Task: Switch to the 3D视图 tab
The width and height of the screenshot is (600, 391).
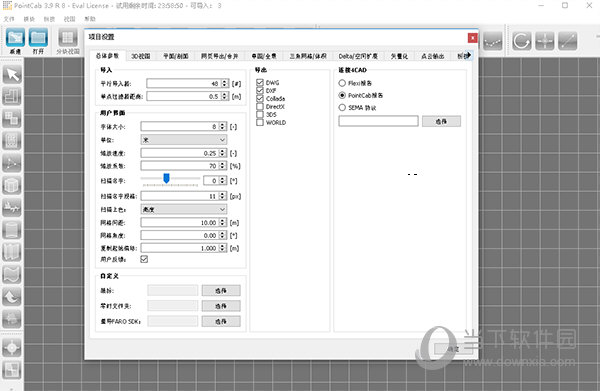Action: click(x=141, y=56)
